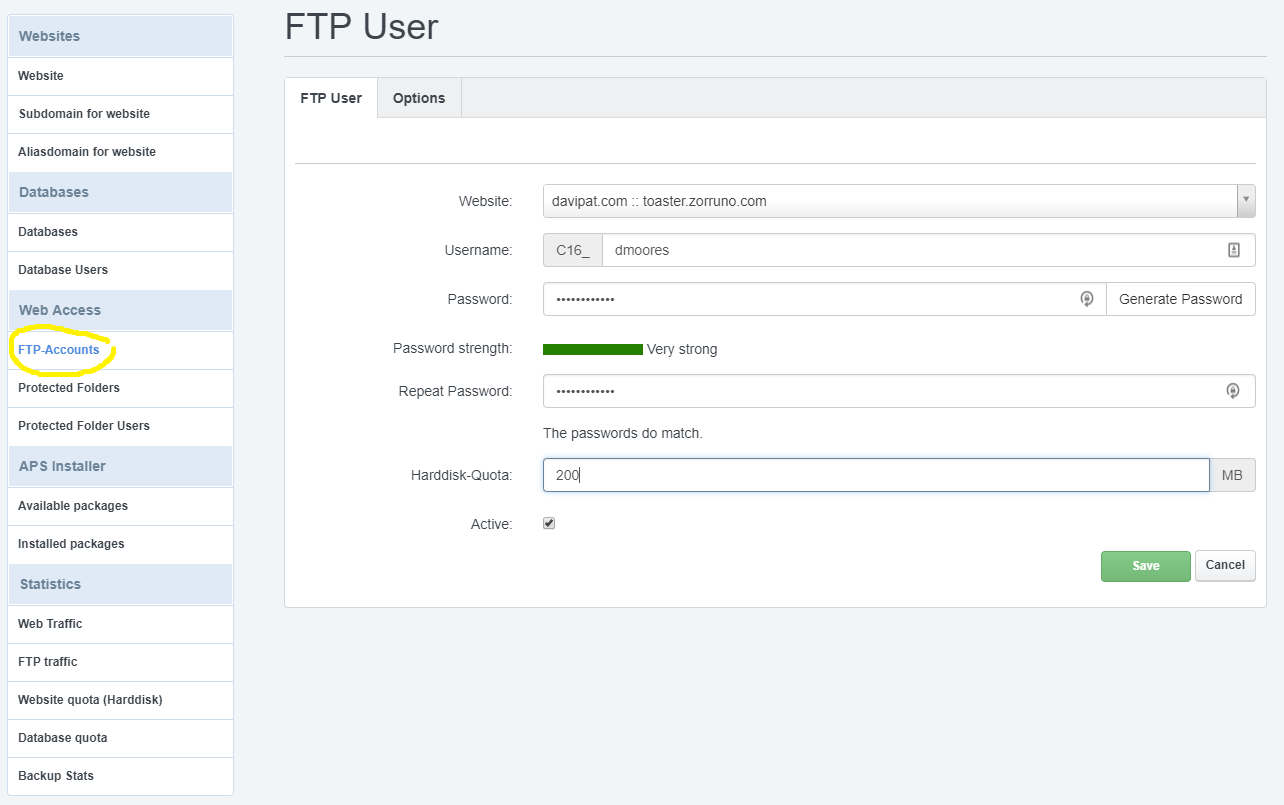This screenshot has width=1284, height=805.
Task: Click the Generate Password button
Action: [1180, 299]
